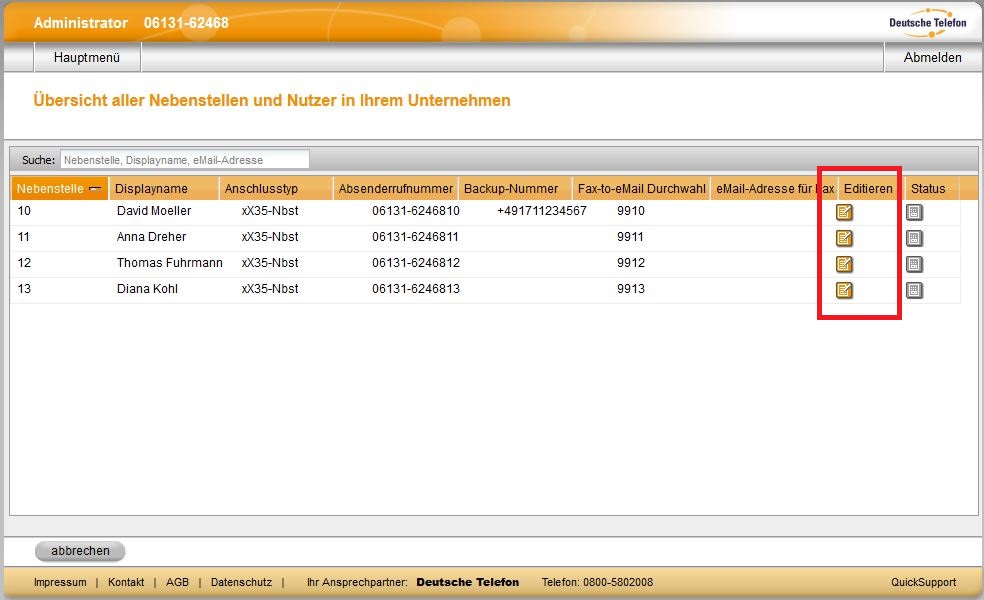984x600 pixels.
Task: Click Administrator 06131-62468 header text
Action: click(131, 23)
